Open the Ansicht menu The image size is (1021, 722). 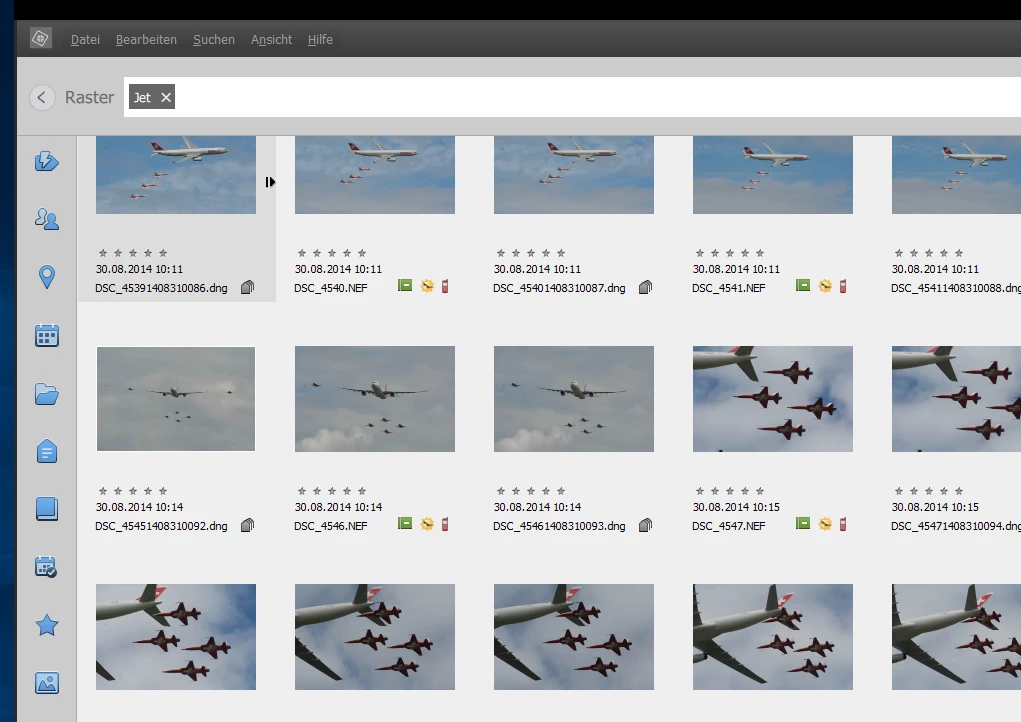pyautogui.click(x=272, y=40)
